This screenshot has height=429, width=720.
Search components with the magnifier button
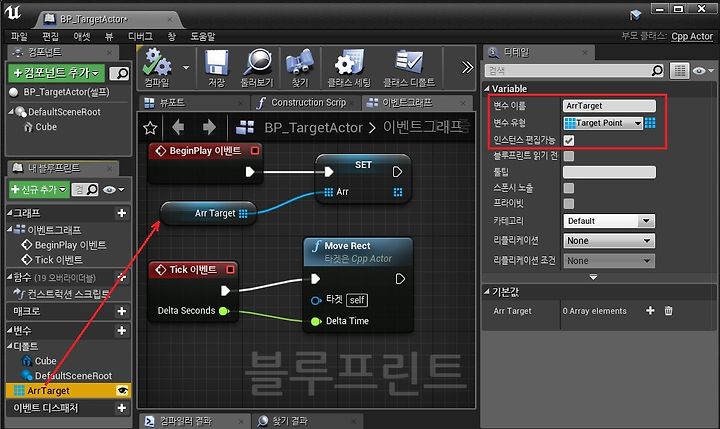coord(120,73)
